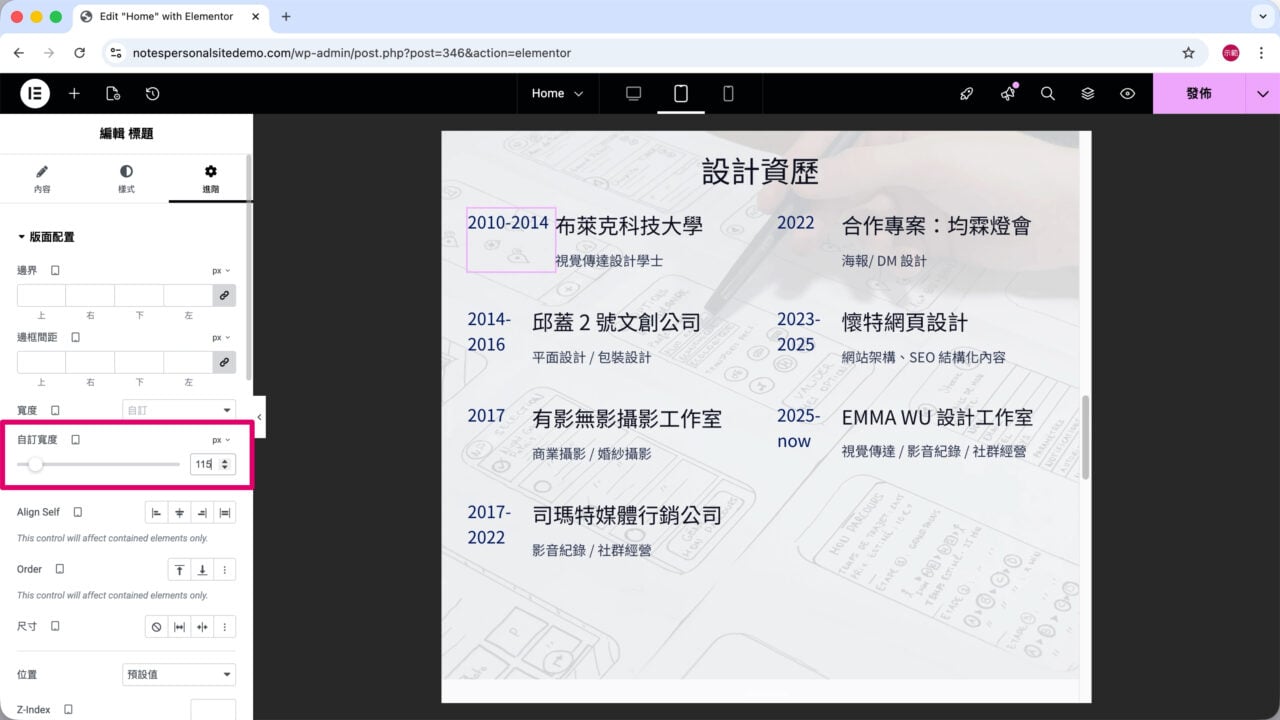
Task: Set Align Self to start
Action: click(x=156, y=512)
